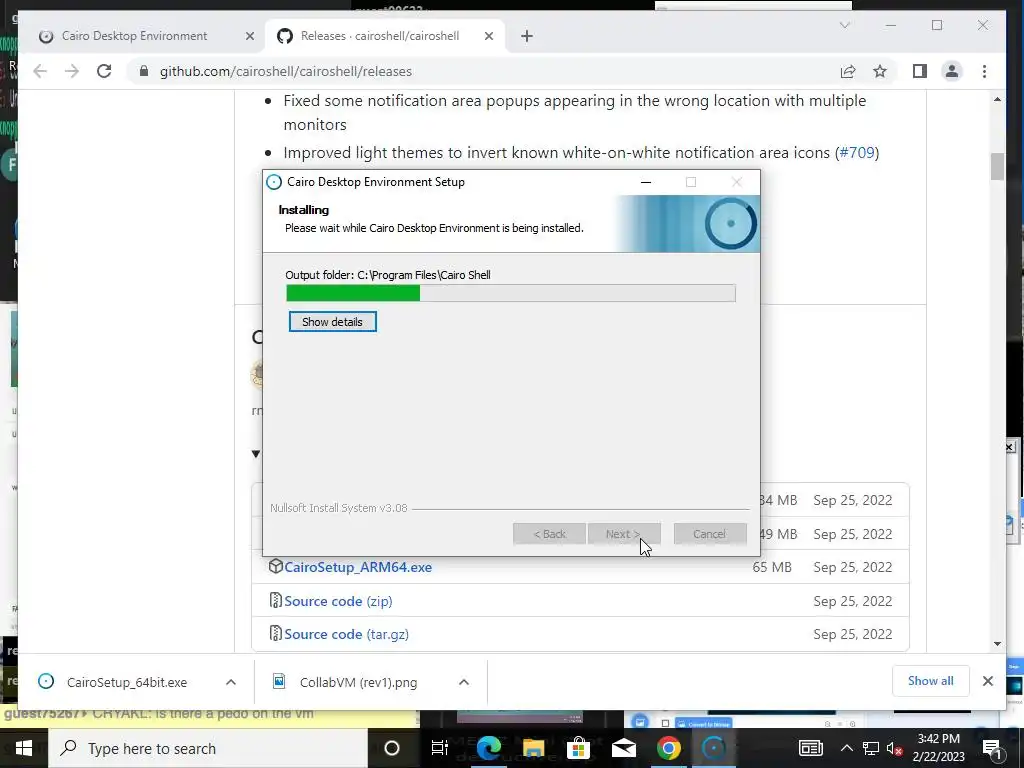Click the Sep 25, 2022 date beside CairoSetup_ARM64.exe

pyautogui.click(x=853, y=567)
